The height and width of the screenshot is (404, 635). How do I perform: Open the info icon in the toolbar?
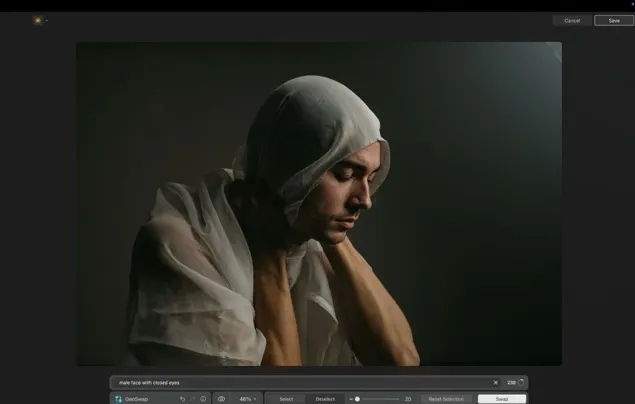point(203,398)
